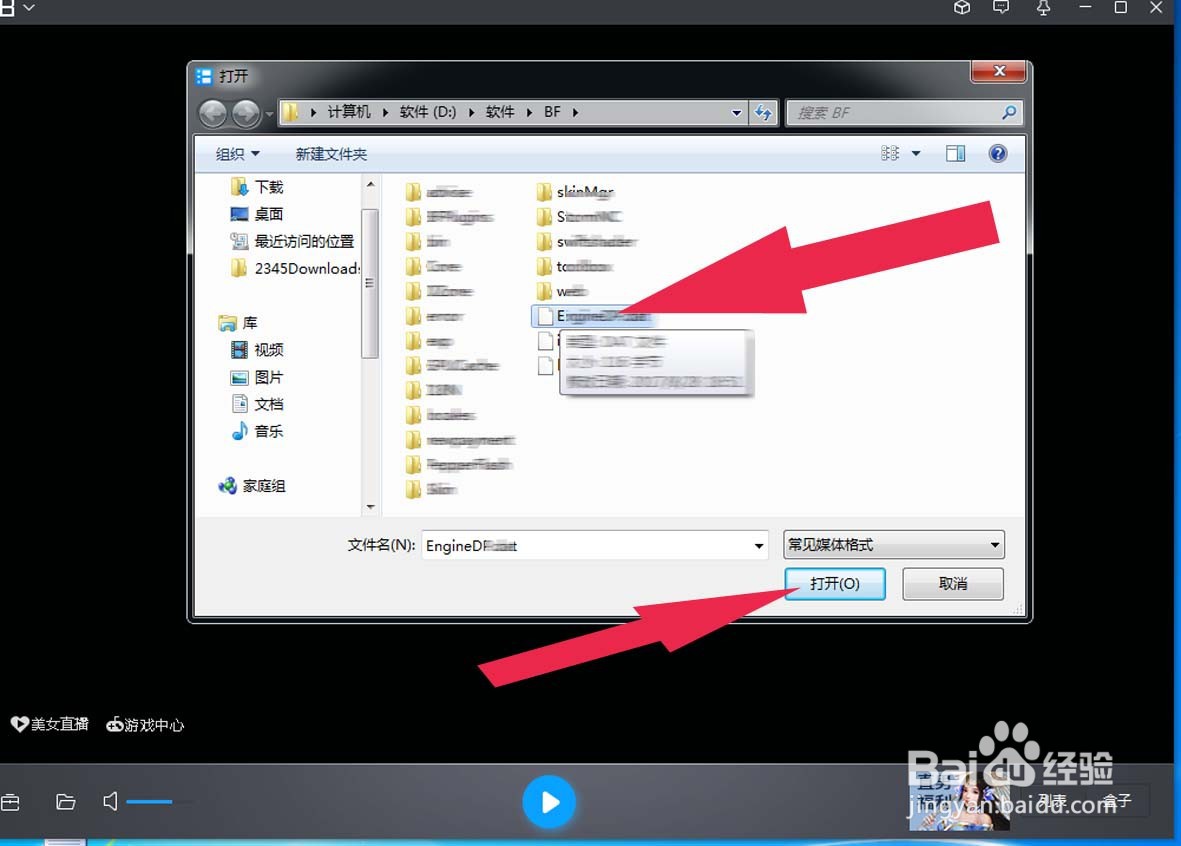Select 家庭组 in the navigation pane

[252, 486]
